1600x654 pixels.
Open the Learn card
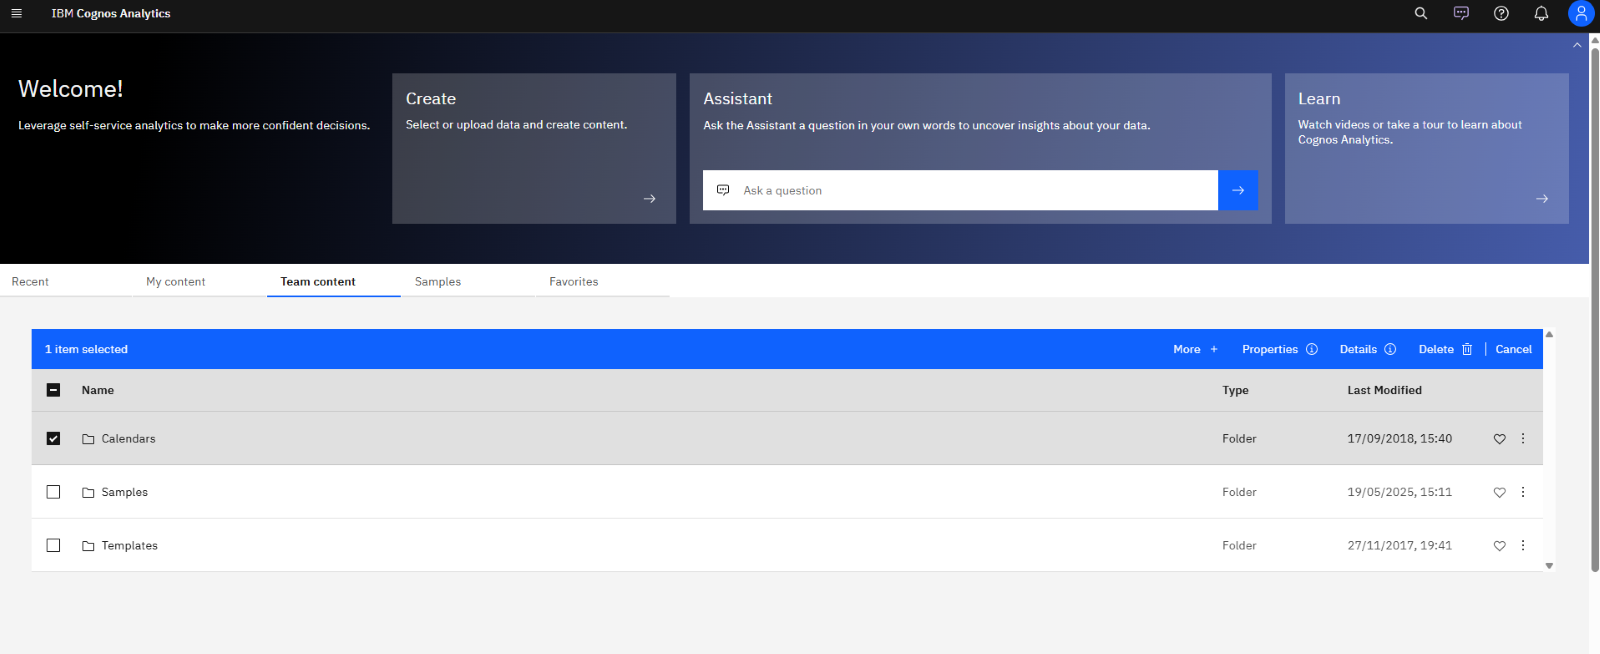coord(1426,148)
